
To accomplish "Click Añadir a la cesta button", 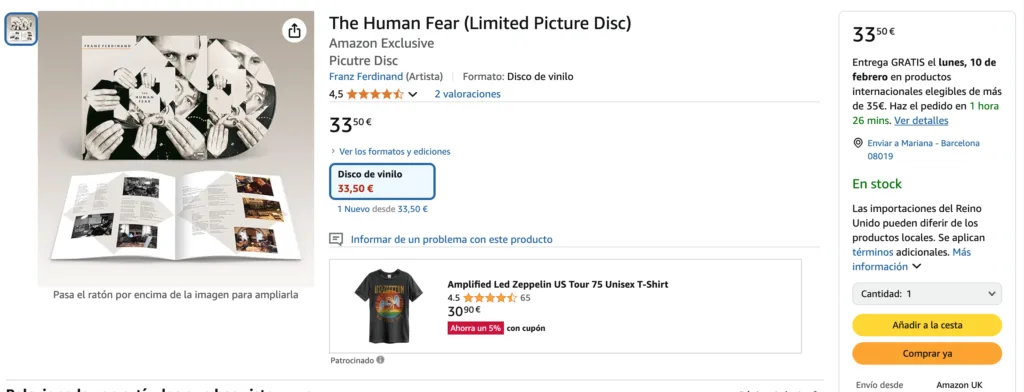I will click(927, 325).
